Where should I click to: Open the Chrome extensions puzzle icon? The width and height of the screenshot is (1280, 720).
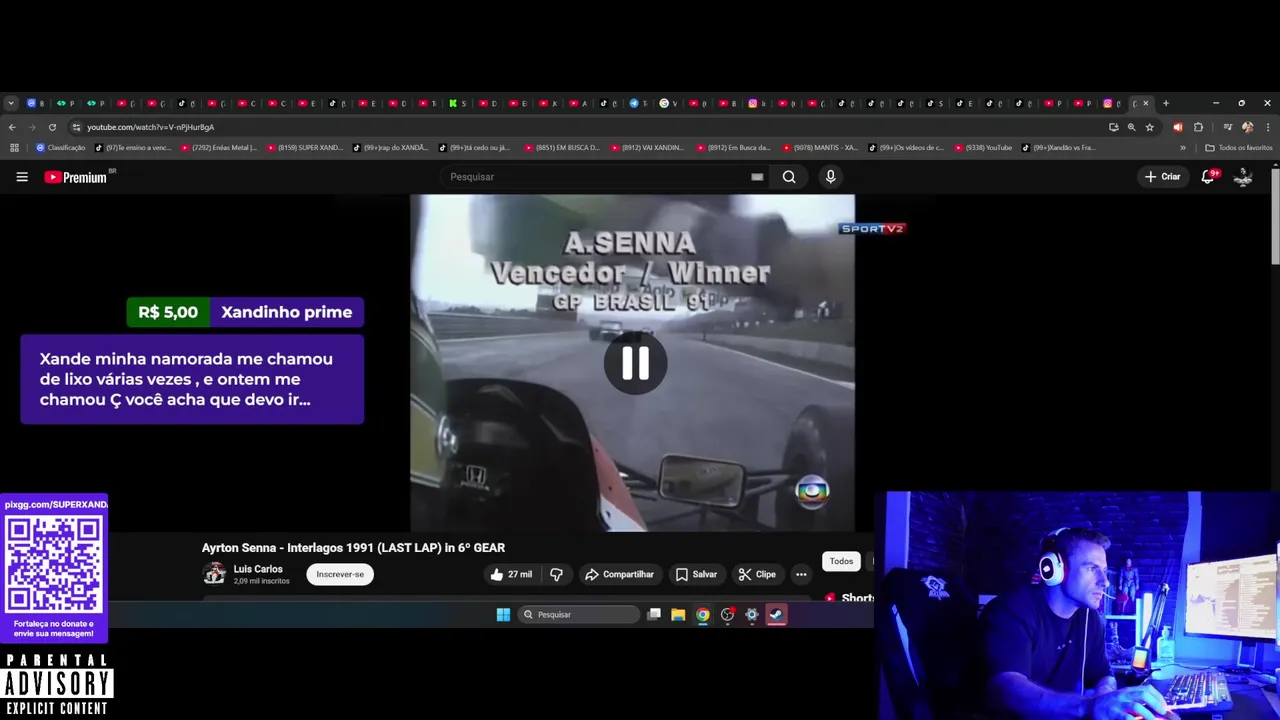pos(1198,127)
